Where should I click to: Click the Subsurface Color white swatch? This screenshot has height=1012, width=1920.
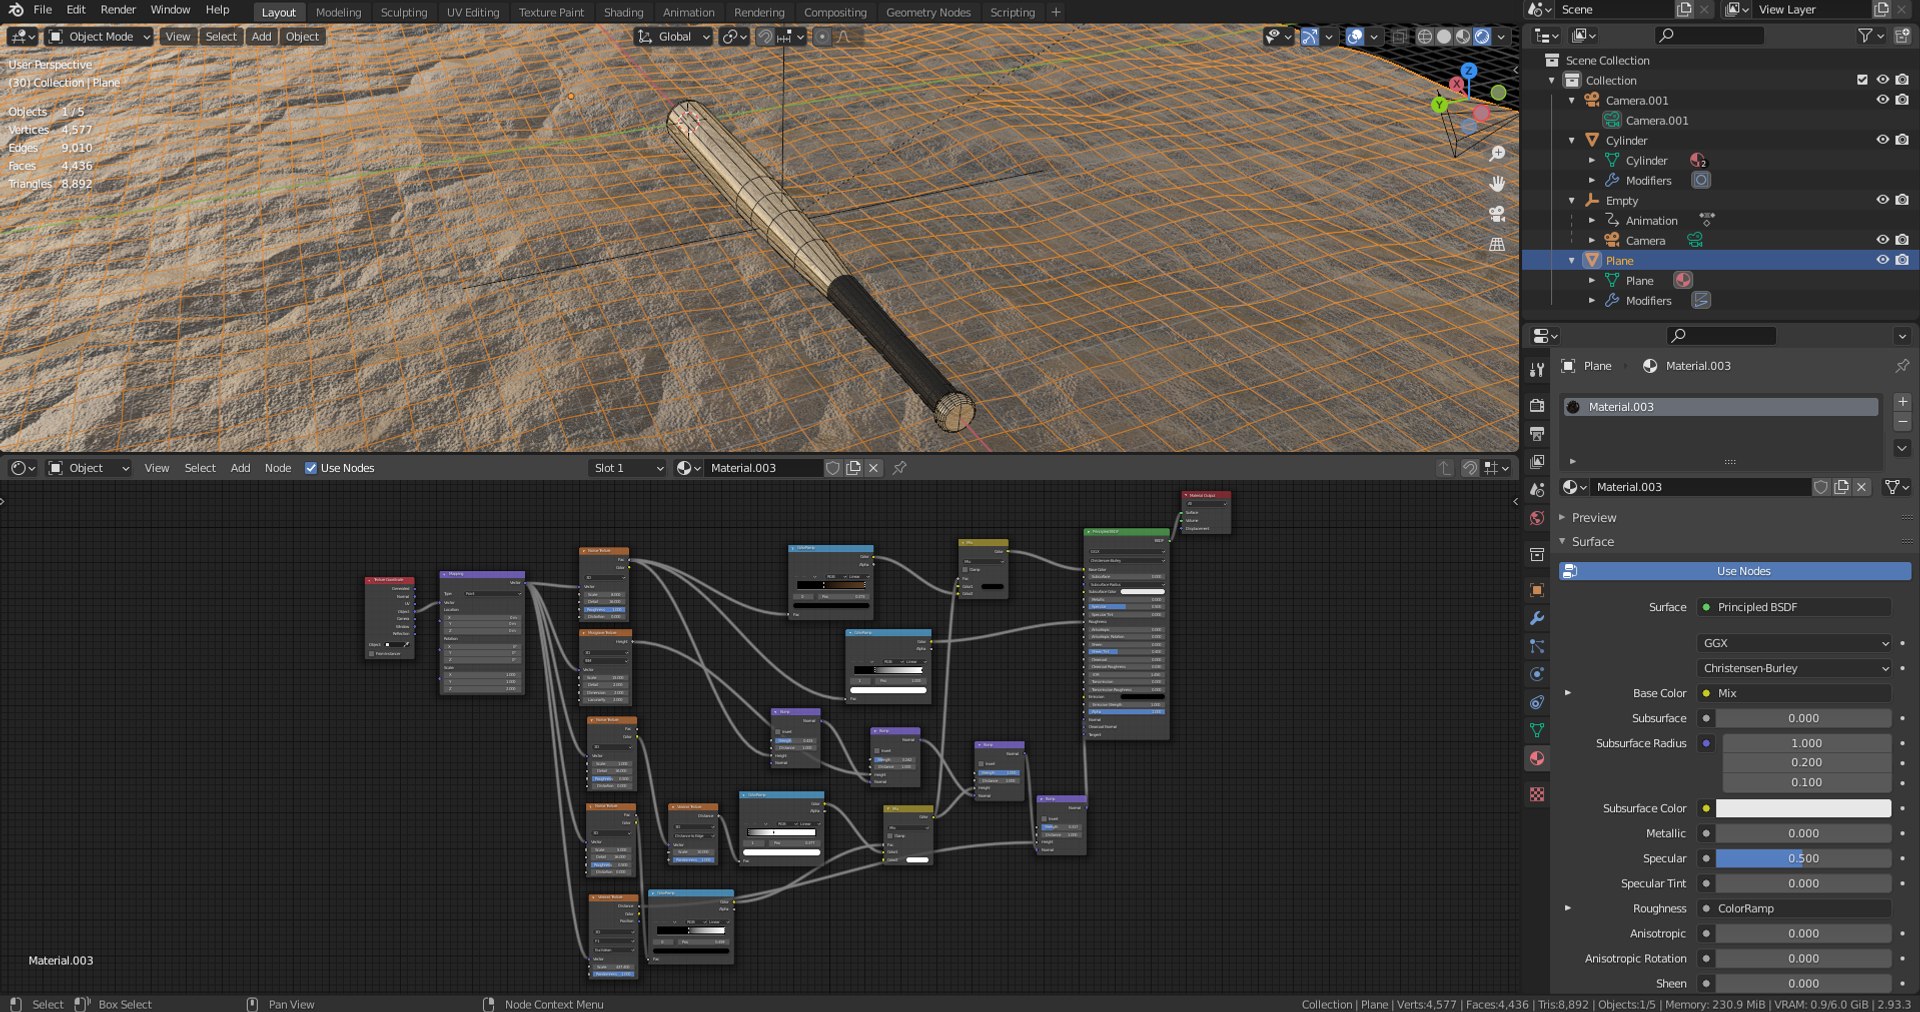(x=1803, y=808)
